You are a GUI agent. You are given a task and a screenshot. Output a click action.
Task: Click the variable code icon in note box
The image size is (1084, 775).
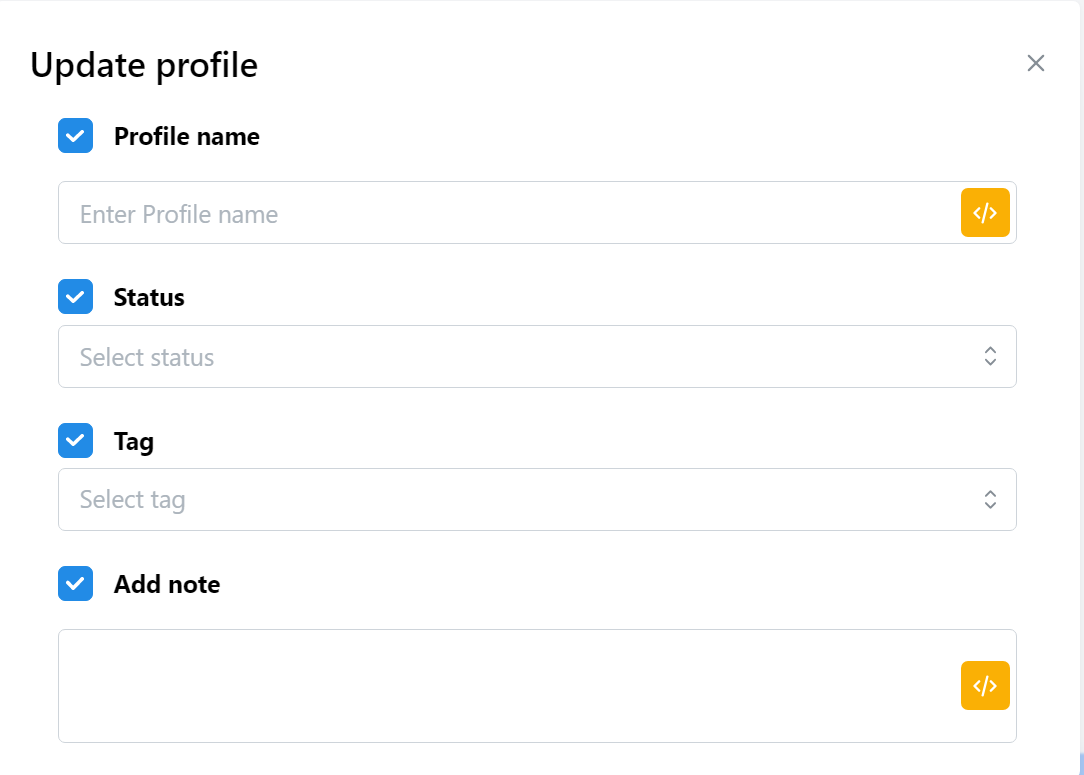tap(985, 685)
